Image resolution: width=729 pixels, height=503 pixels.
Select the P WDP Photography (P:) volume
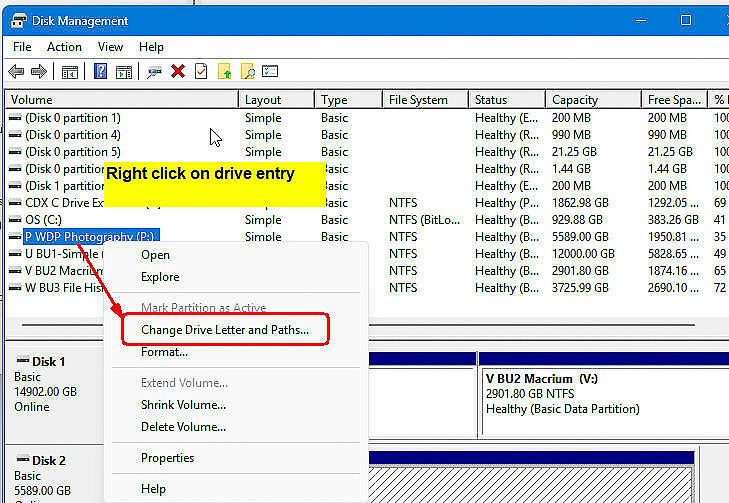(91, 236)
